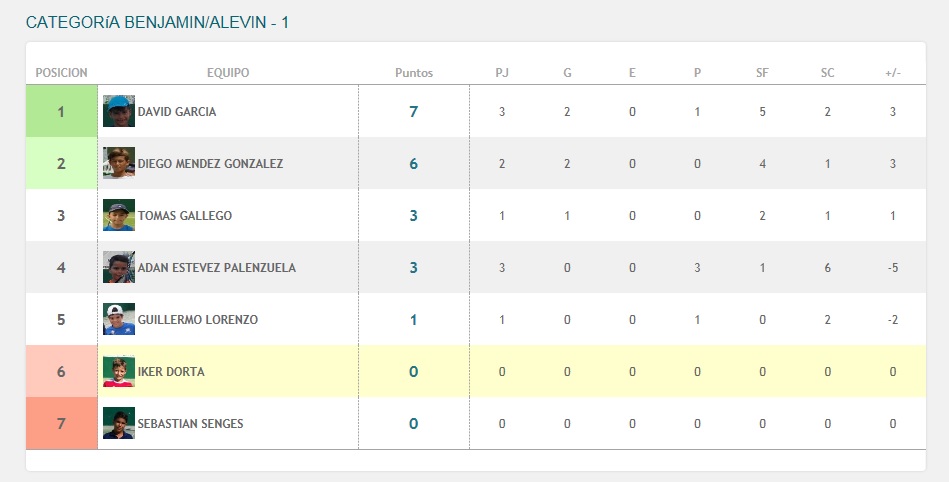Click the DIEGO MENDEZ GONZALEZ name link
This screenshot has width=949, height=482.
point(210,163)
